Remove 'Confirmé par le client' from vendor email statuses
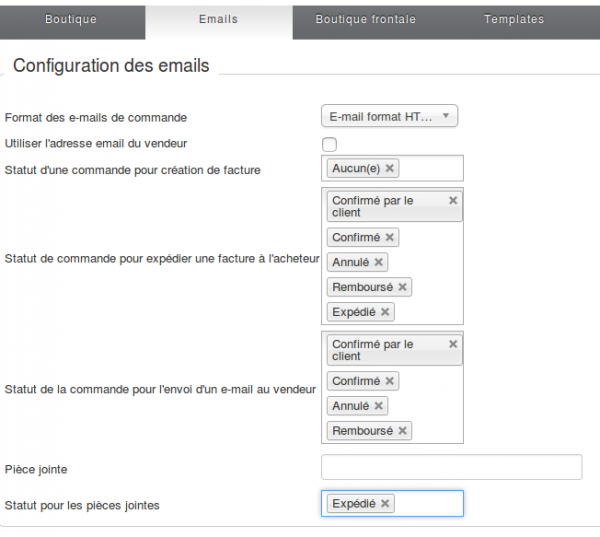The height and width of the screenshot is (537, 600). (453, 345)
